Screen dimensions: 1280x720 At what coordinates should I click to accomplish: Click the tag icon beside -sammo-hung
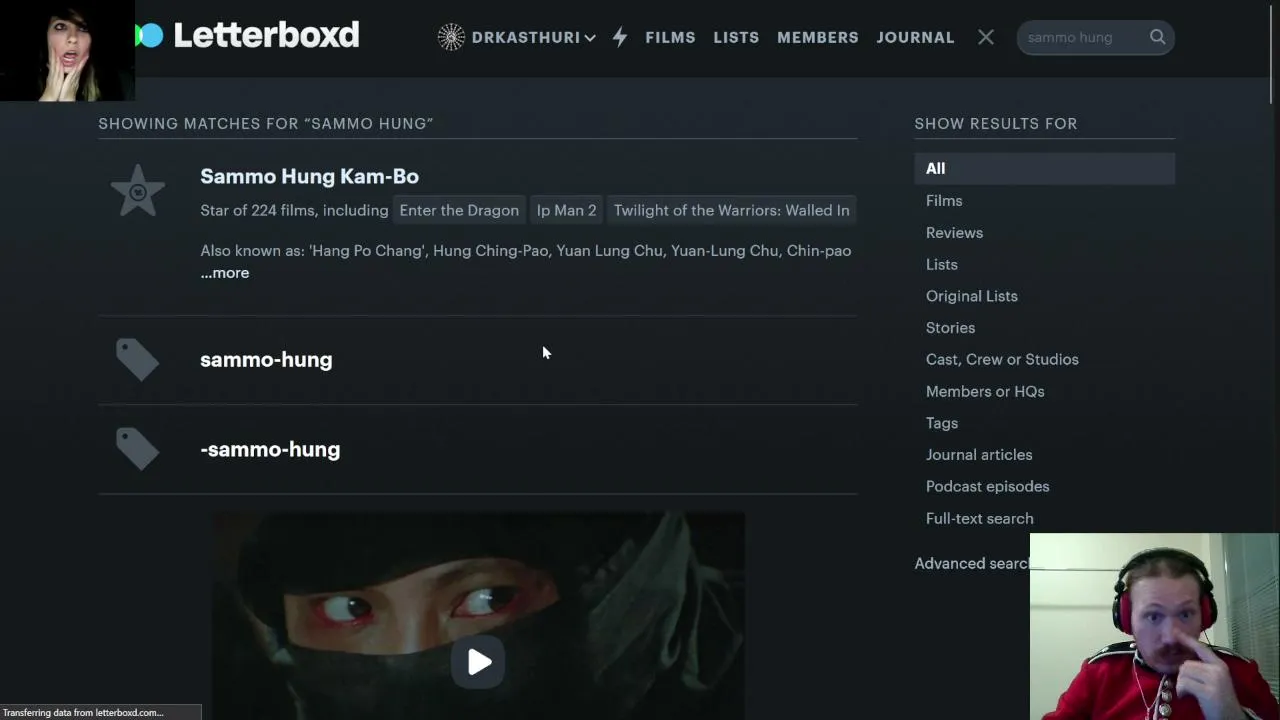[x=138, y=449]
